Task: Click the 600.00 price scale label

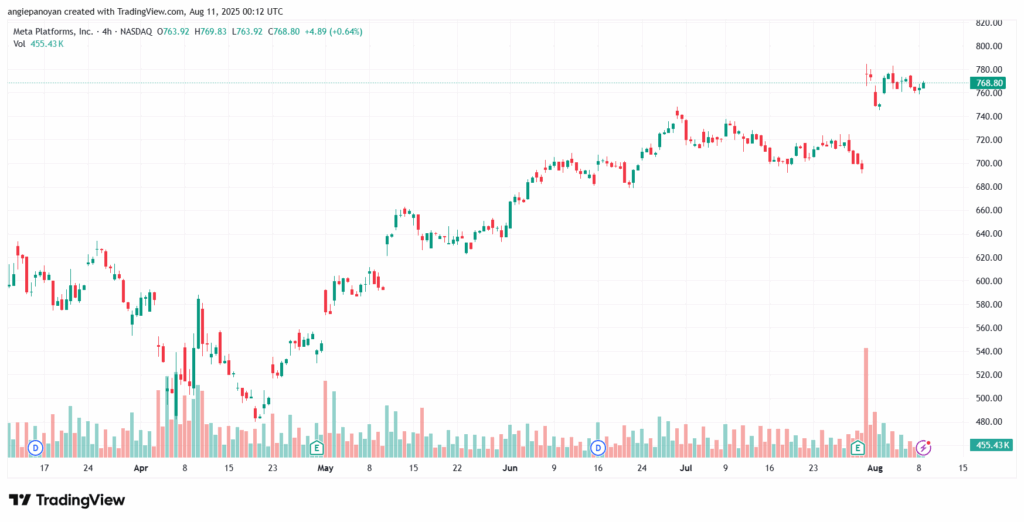Action: click(x=989, y=281)
